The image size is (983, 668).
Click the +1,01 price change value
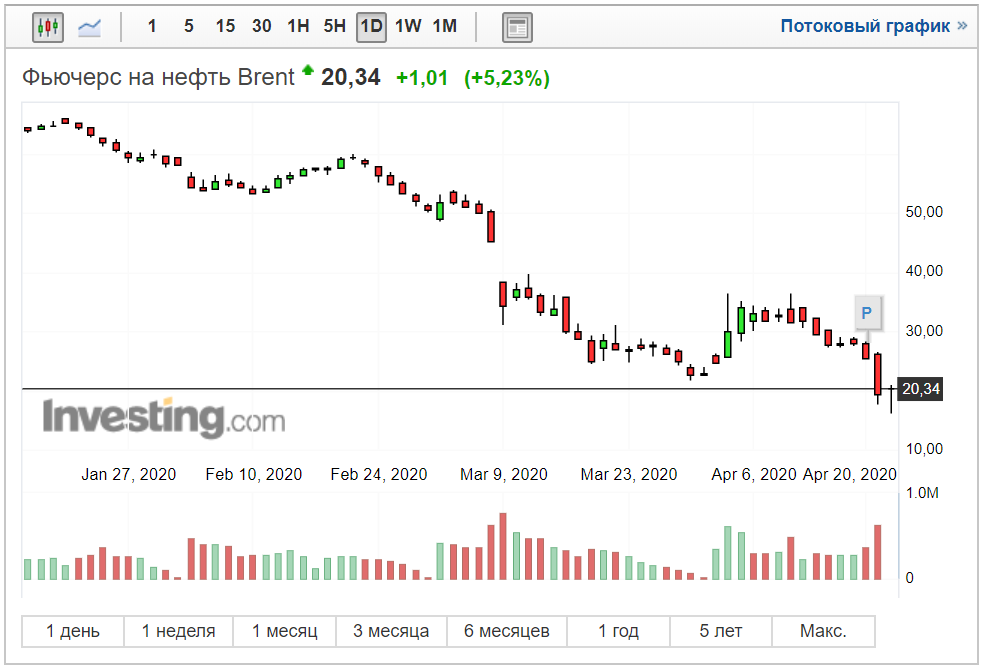422,78
